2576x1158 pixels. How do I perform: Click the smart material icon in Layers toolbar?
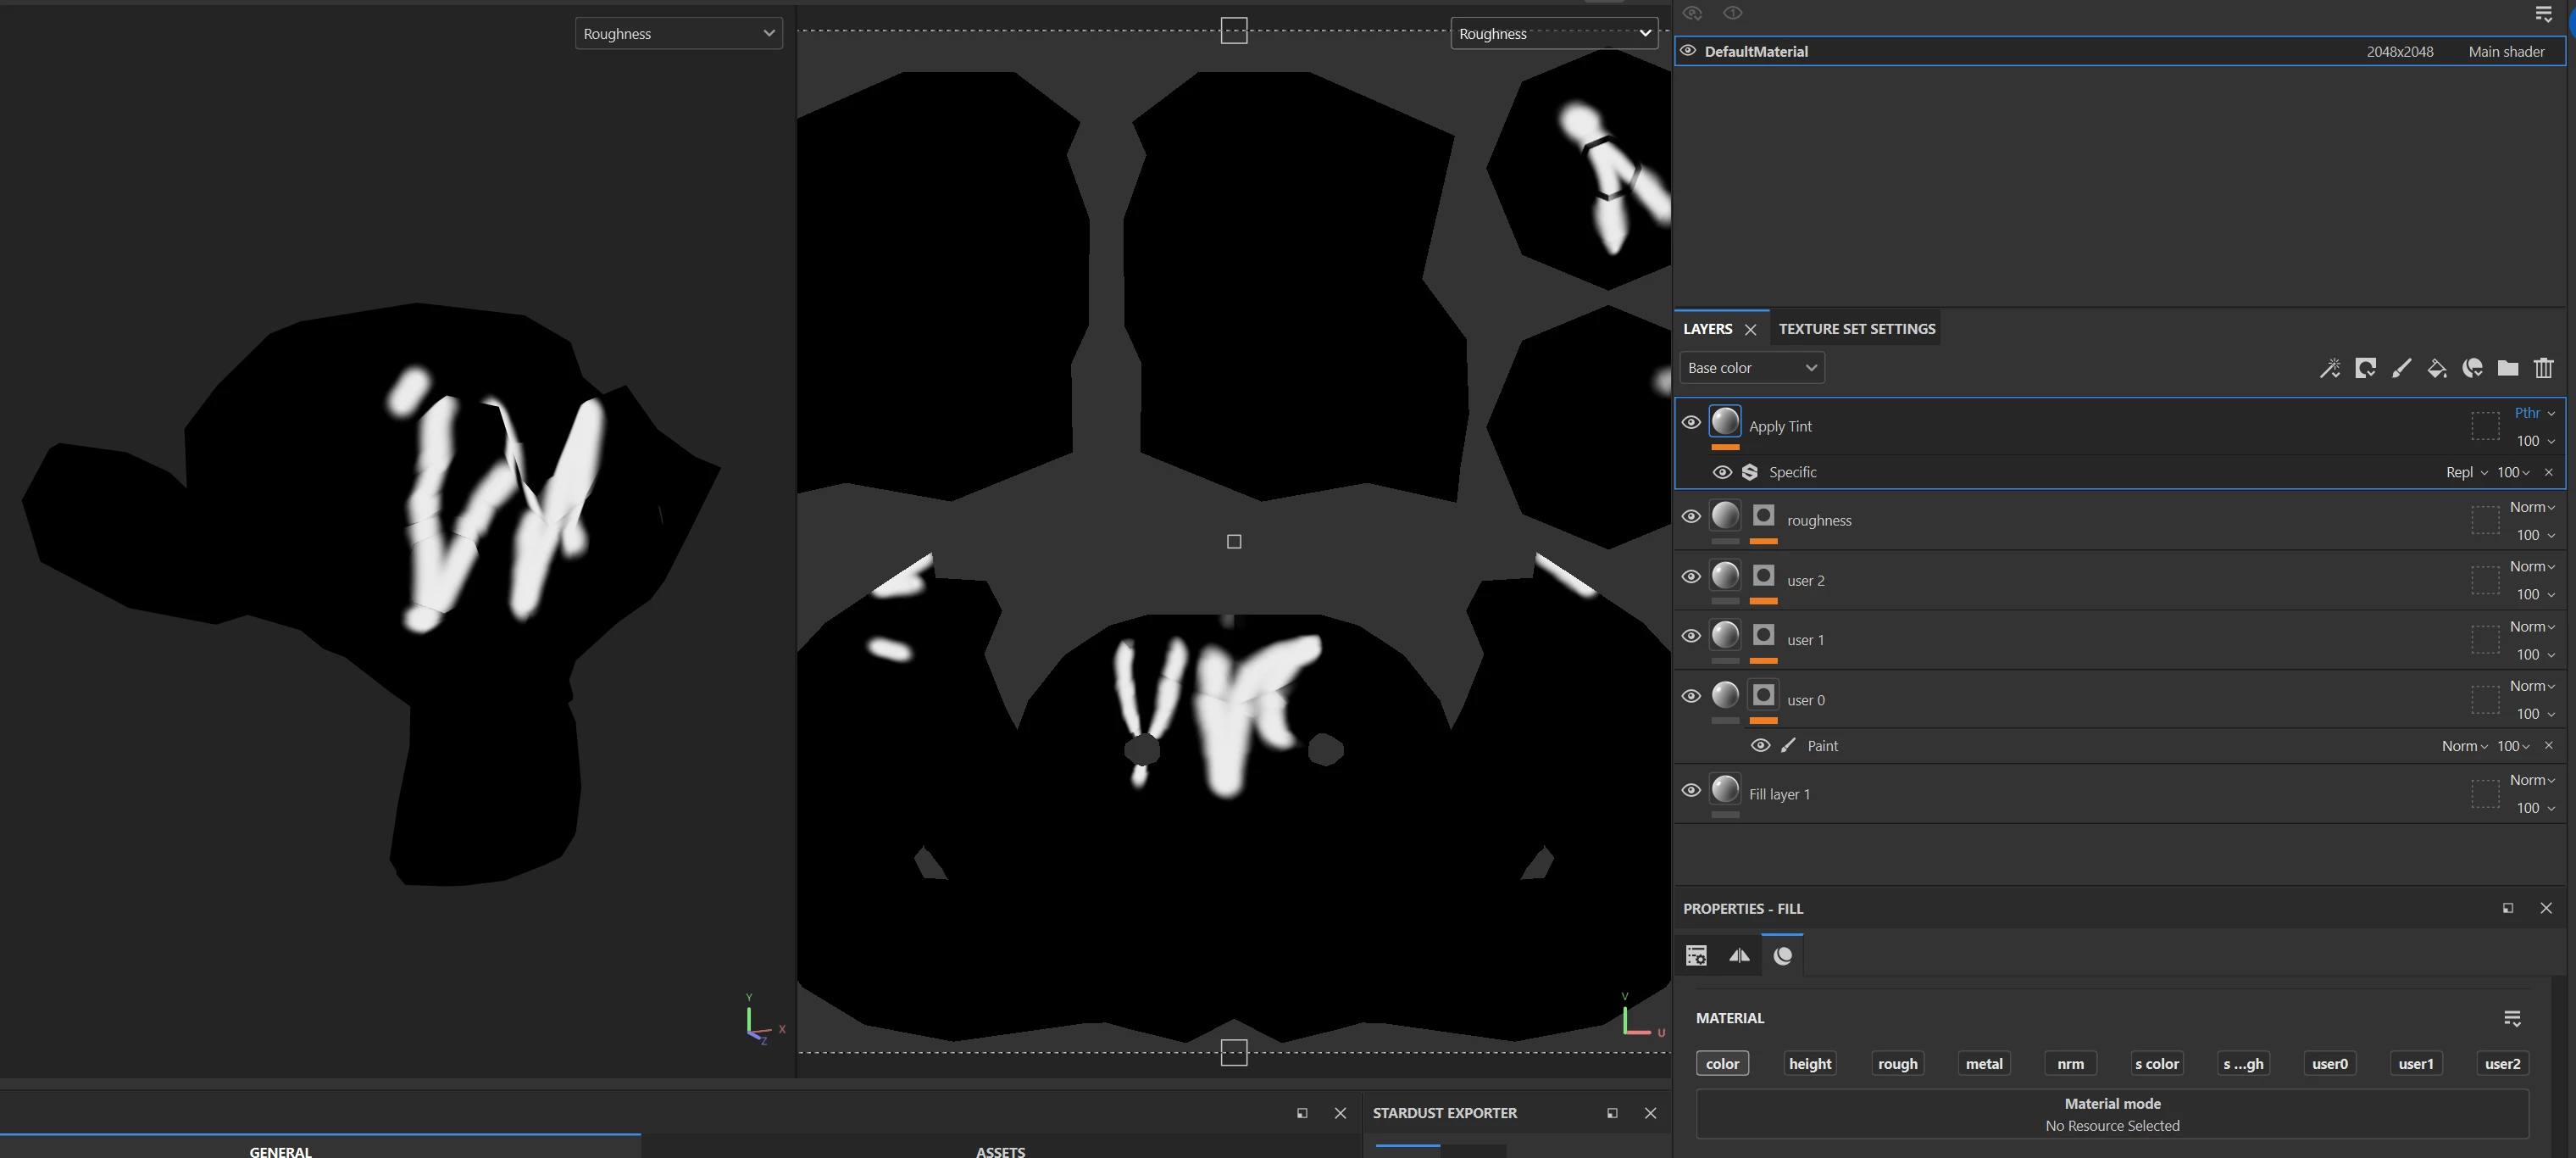click(x=2472, y=368)
